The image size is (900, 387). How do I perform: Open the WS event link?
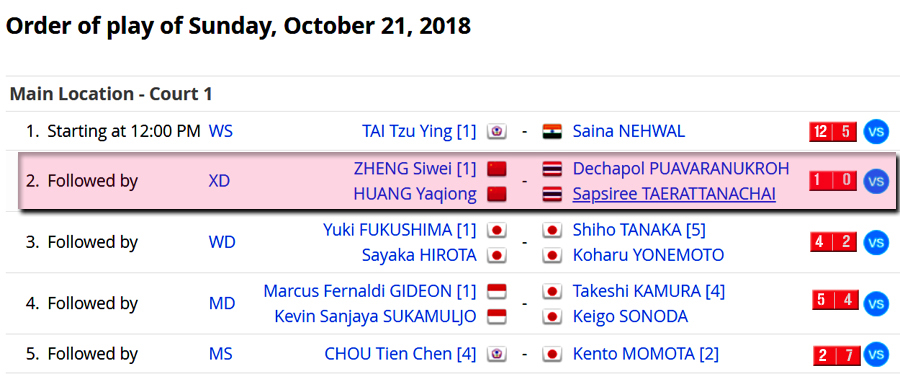tap(220, 131)
